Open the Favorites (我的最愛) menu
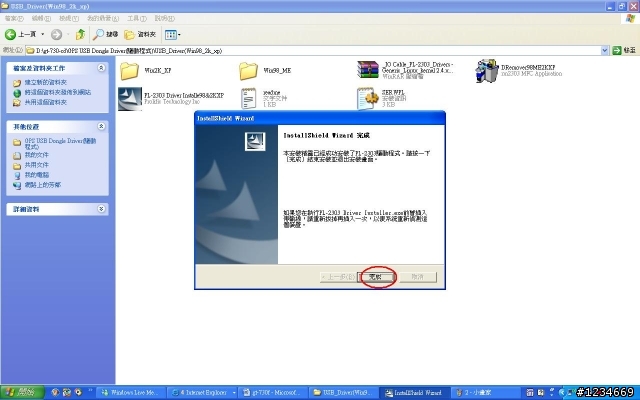 pos(103,18)
